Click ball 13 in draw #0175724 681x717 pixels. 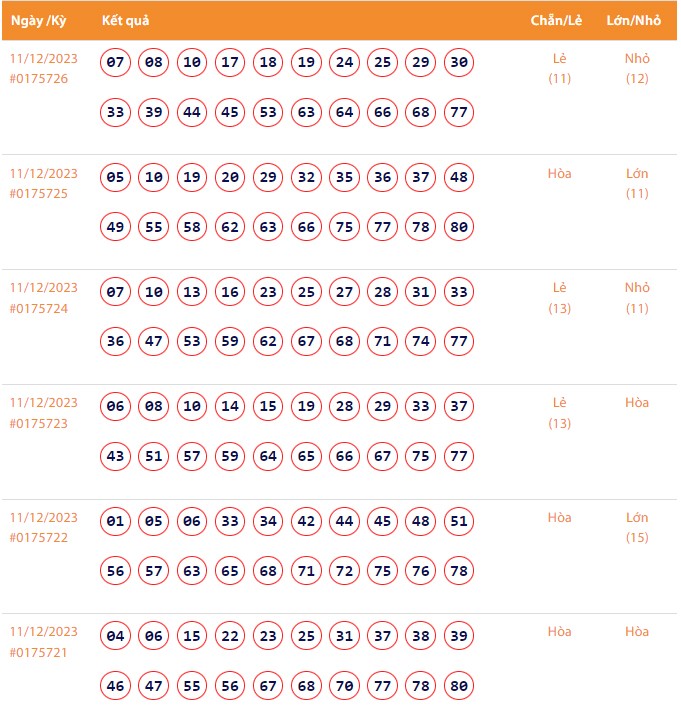(192, 293)
